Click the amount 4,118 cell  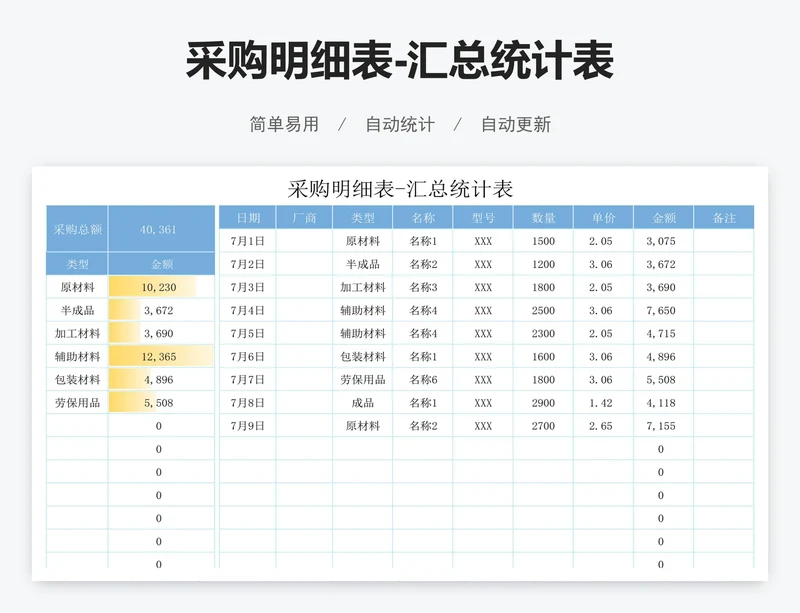tap(664, 402)
